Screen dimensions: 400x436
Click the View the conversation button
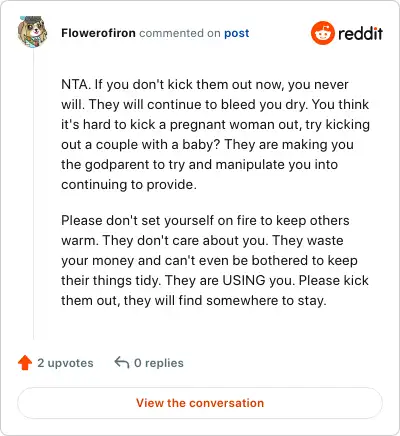(x=200, y=403)
